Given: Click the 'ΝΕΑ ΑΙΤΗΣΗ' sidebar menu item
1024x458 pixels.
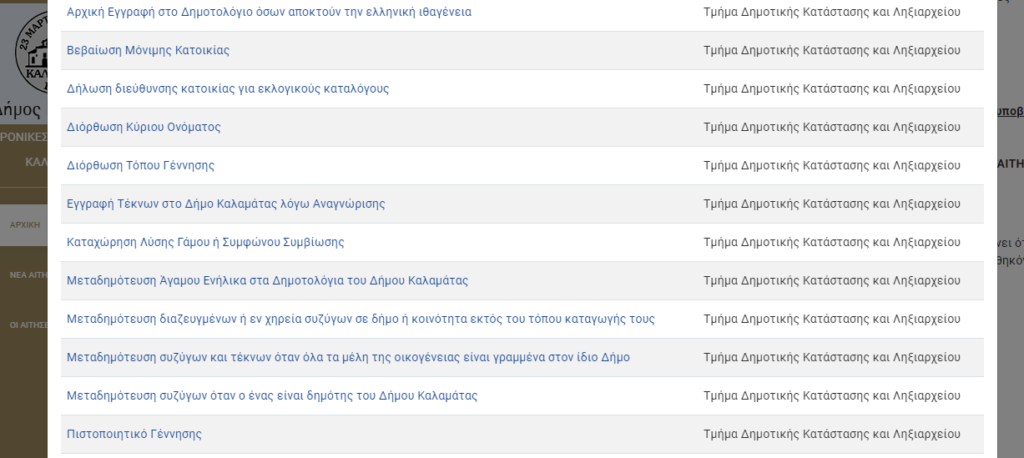Looking at the screenshot, I should pyautogui.click(x=28, y=275).
